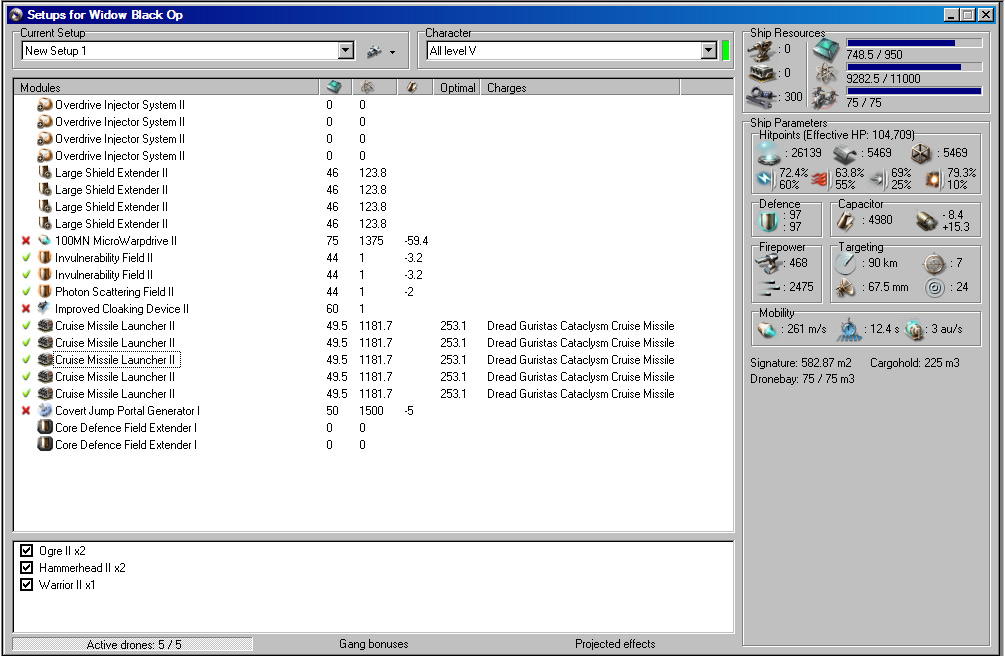The image size is (1005, 656).
Task: Click the calibration 300 rig icon
Action: (761, 97)
